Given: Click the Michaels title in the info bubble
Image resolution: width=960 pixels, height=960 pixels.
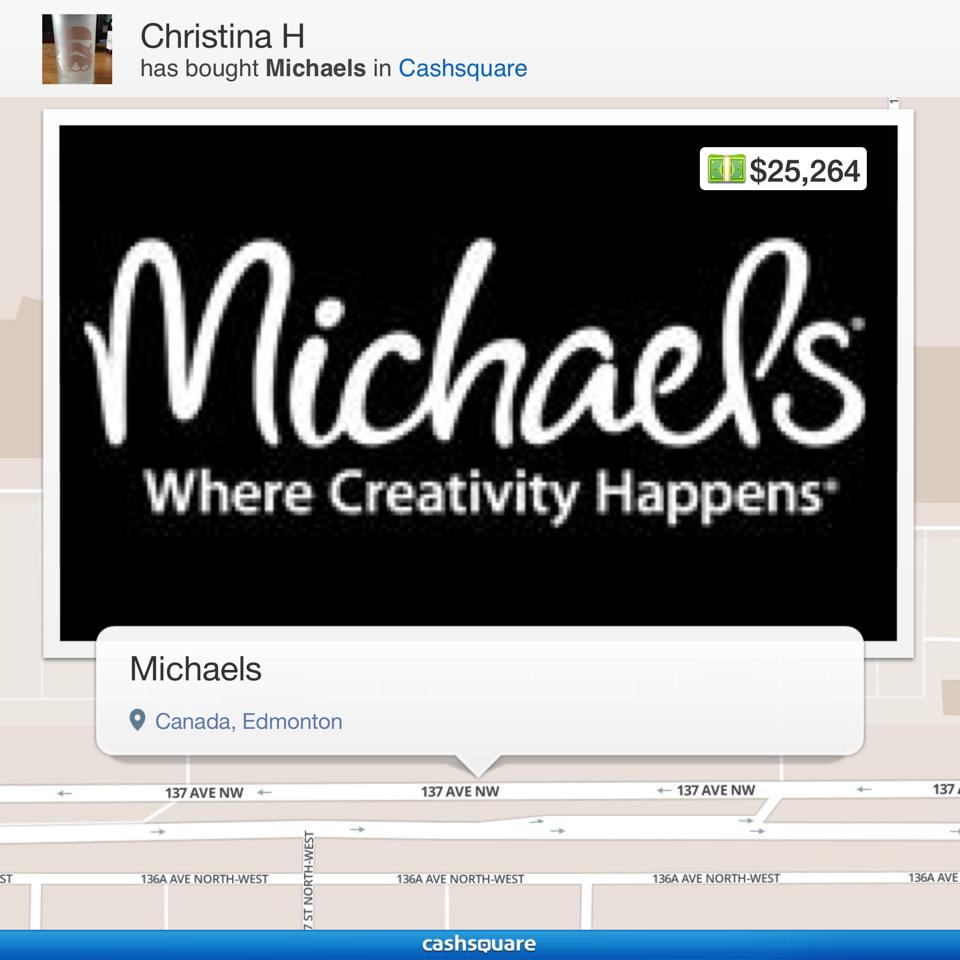Looking at the screenshot, I should [194, 670].
